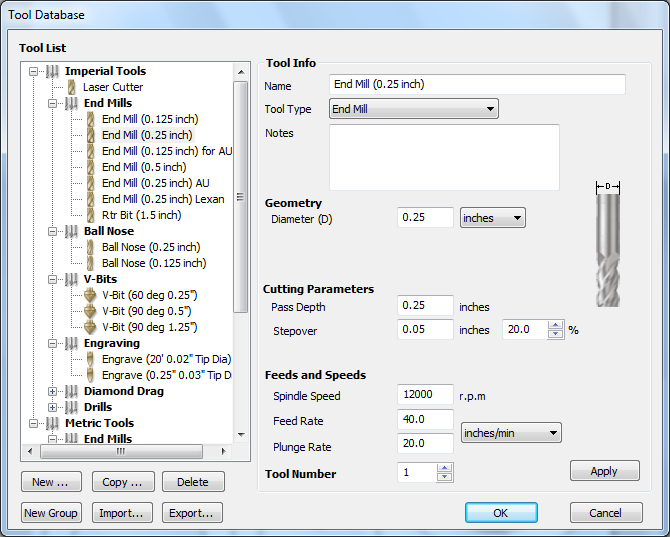This screenshot has height=537, width=670.
Task: Increase stepover percentage with up arrow
Action: pos(555,325)
